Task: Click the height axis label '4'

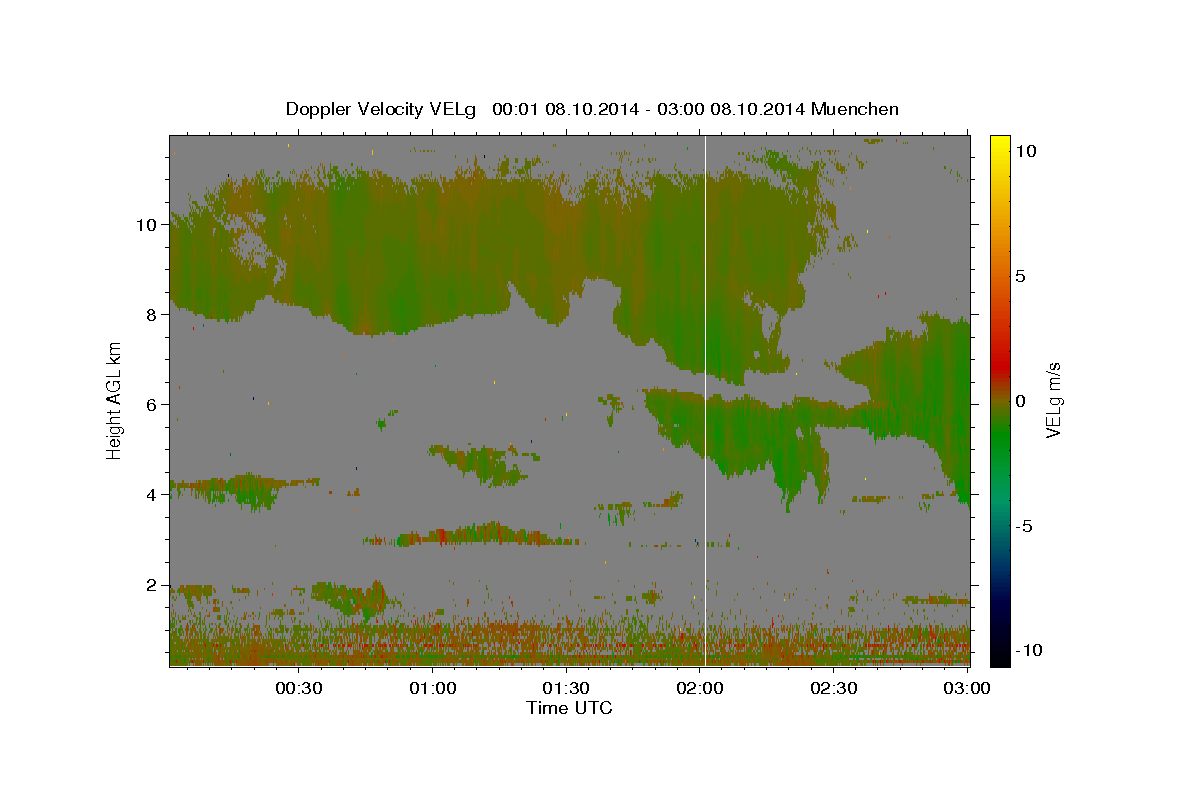Action: [x=152, y=495]
